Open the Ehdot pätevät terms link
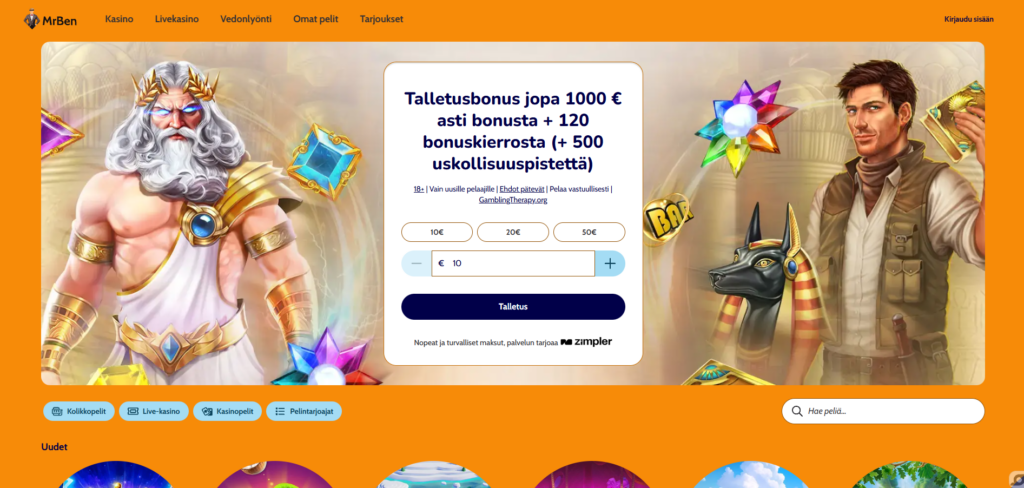This screenshot has height=488, width=1024. click(522, 189)
